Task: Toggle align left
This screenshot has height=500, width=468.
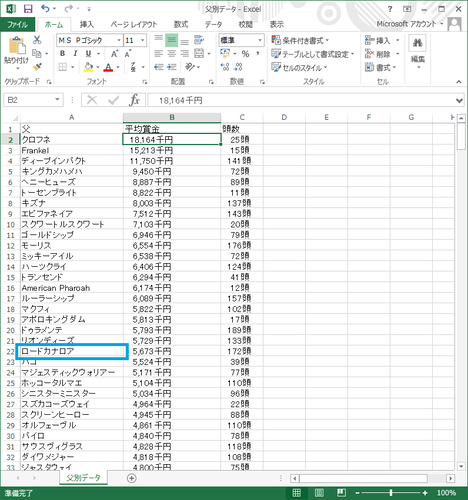Action: 159,54
